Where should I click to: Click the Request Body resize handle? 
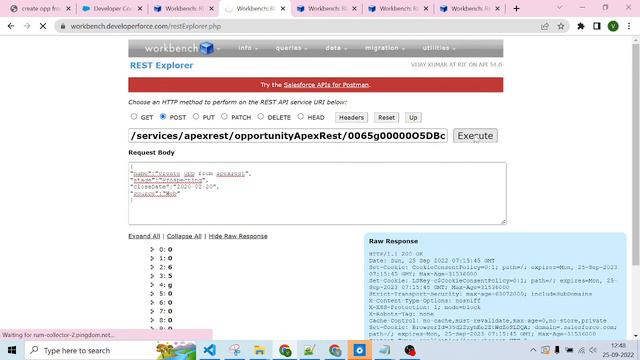[x=503, y=222]
